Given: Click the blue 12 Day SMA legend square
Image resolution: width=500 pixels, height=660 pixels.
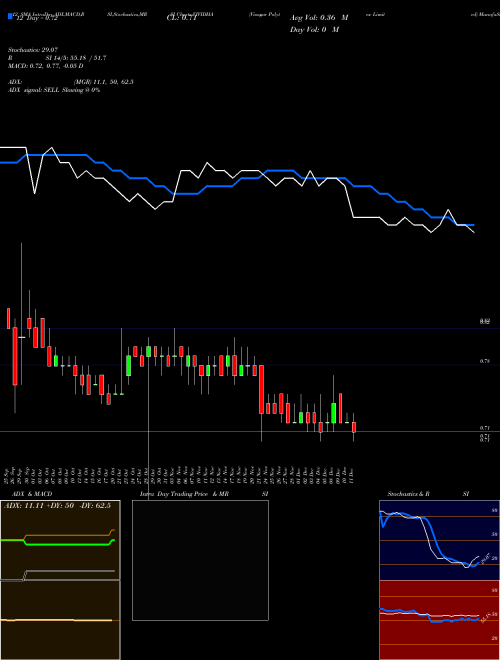Looking at the screenshot, I should (x=10, y=16).
